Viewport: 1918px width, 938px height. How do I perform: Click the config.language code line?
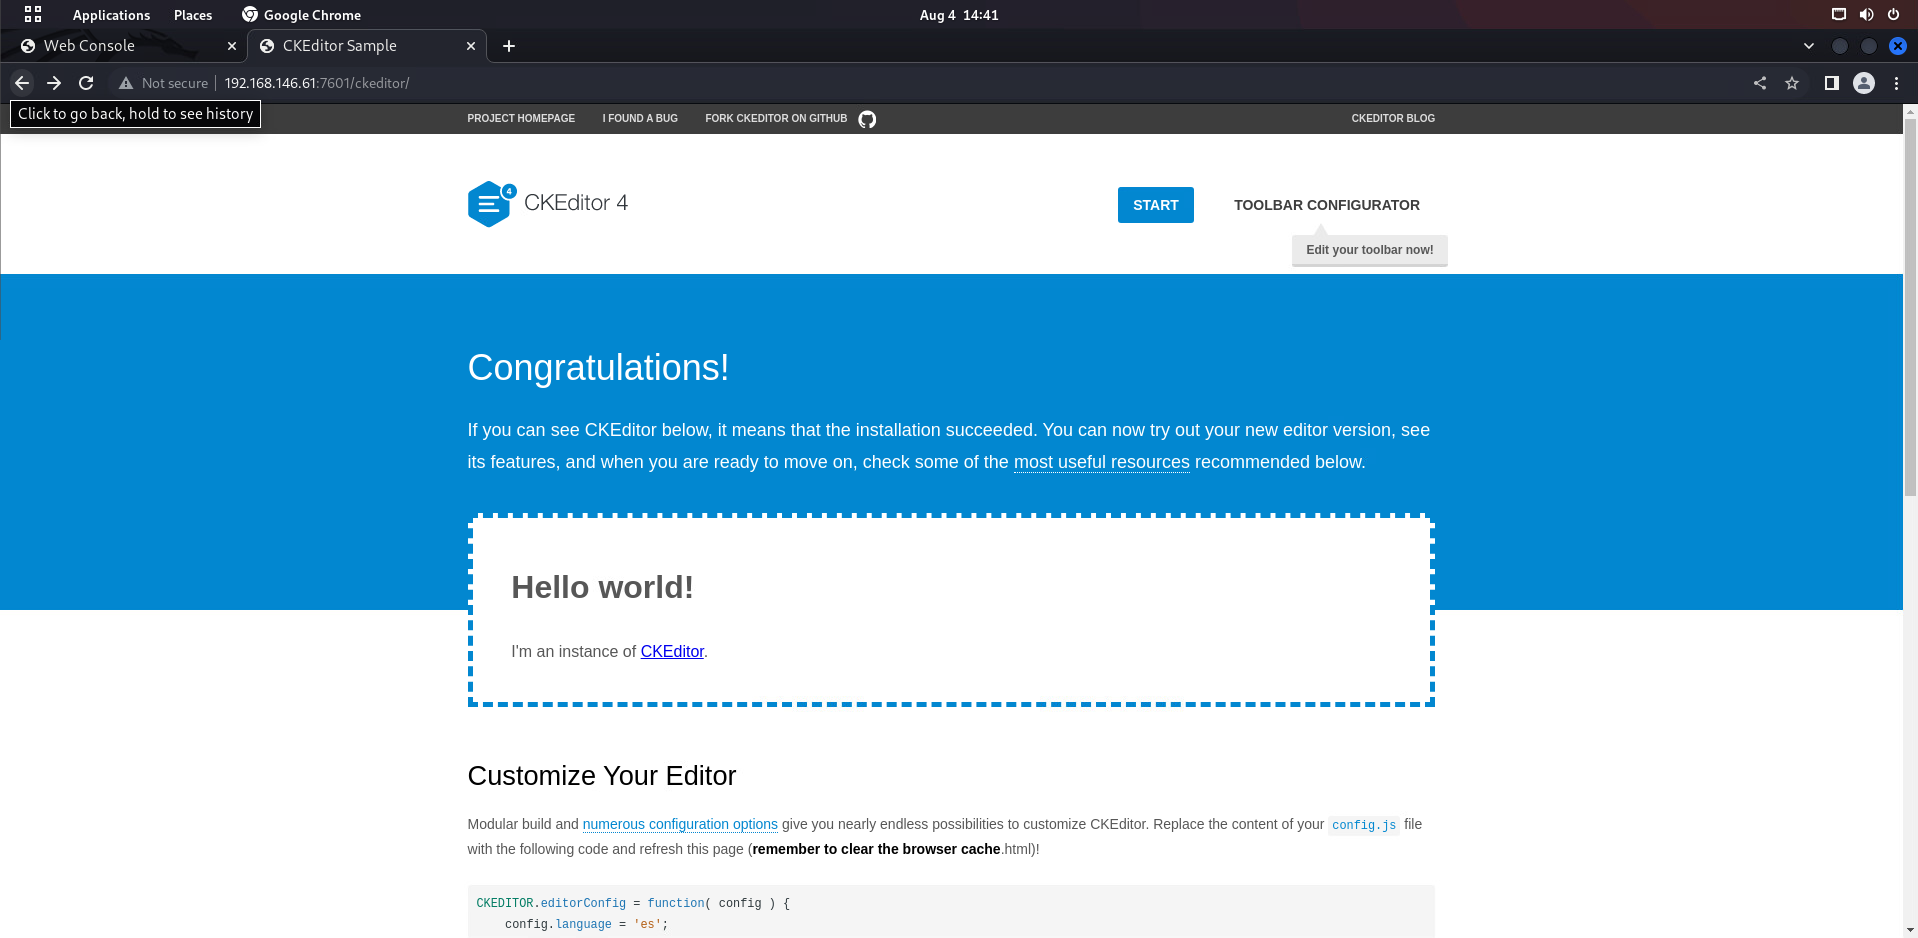586,924
